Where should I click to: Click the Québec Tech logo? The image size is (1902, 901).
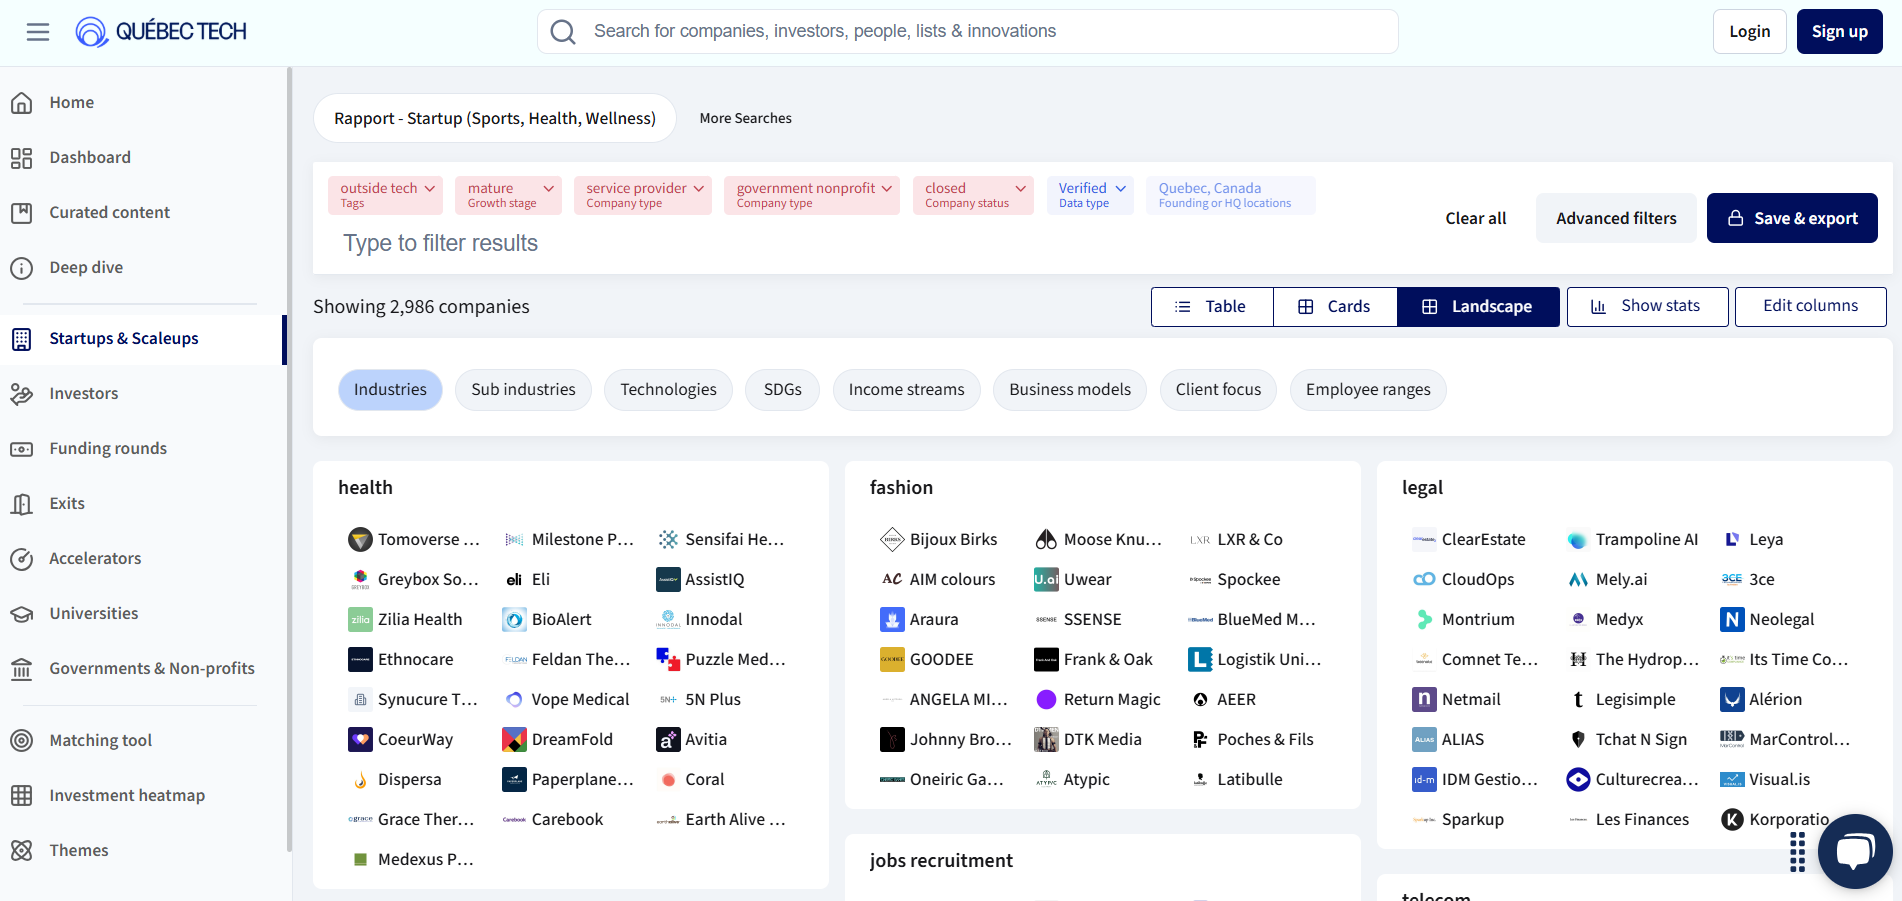point(161,32)
